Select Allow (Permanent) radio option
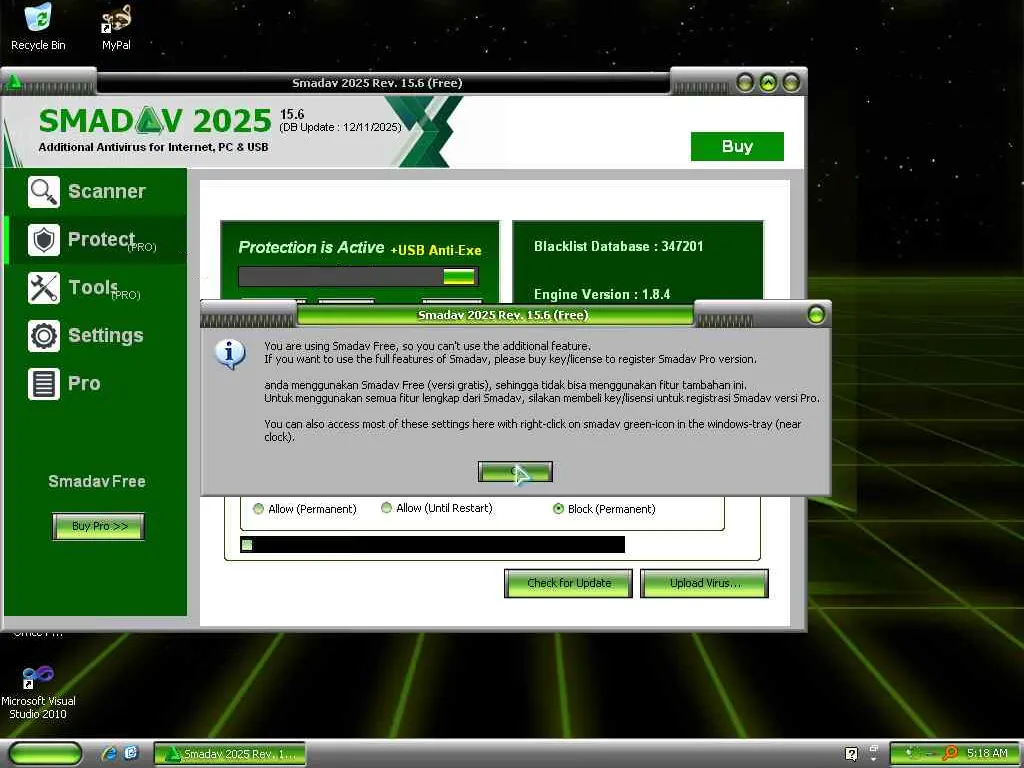This screenshot has width=1024, height=768. (x=259, y=509)
